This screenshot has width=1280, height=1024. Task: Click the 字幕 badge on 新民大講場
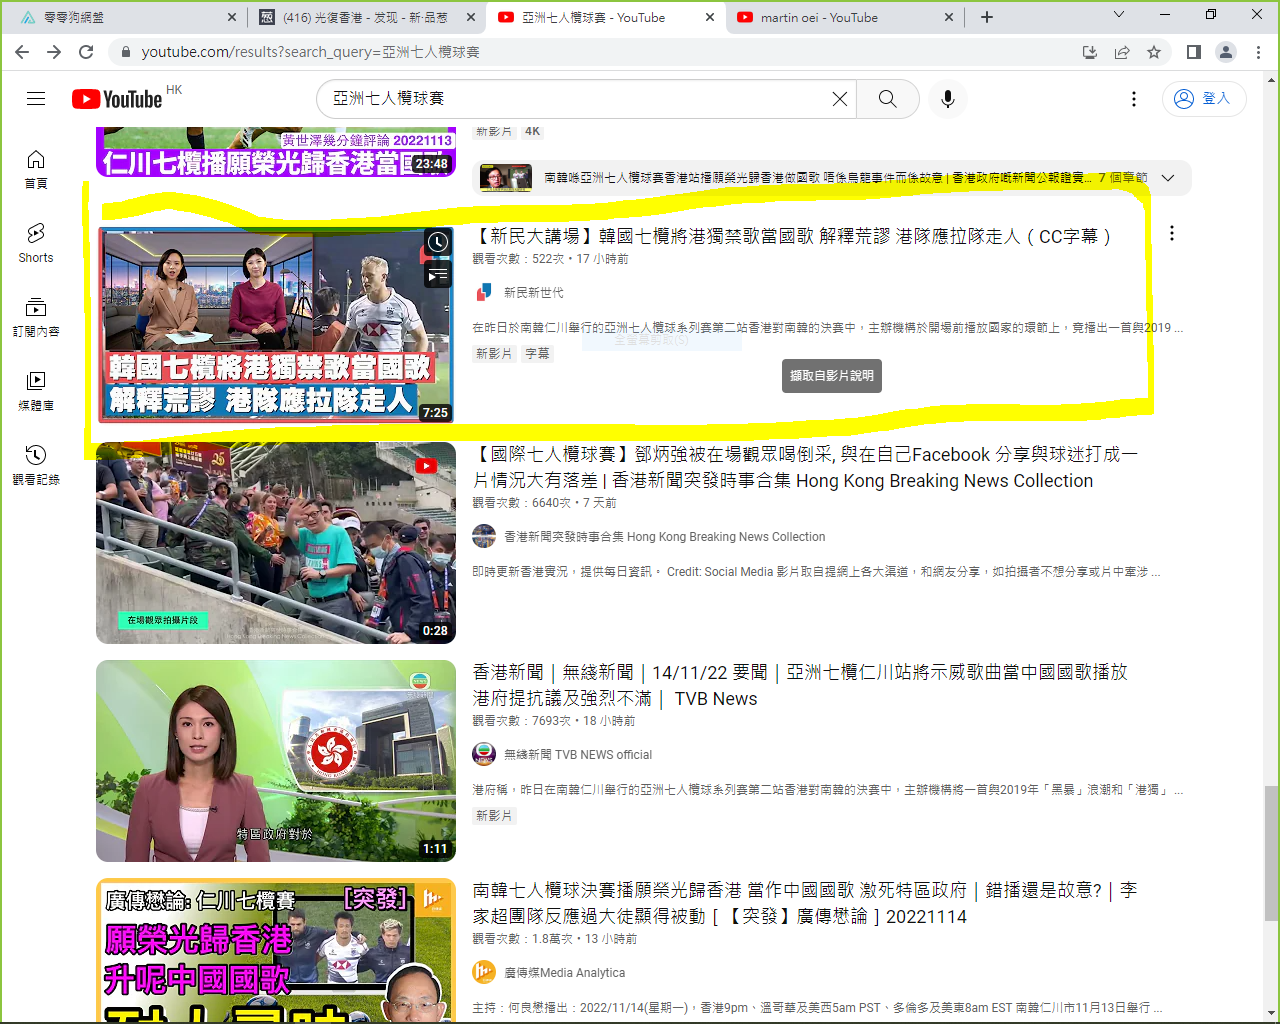click(537, 353)
